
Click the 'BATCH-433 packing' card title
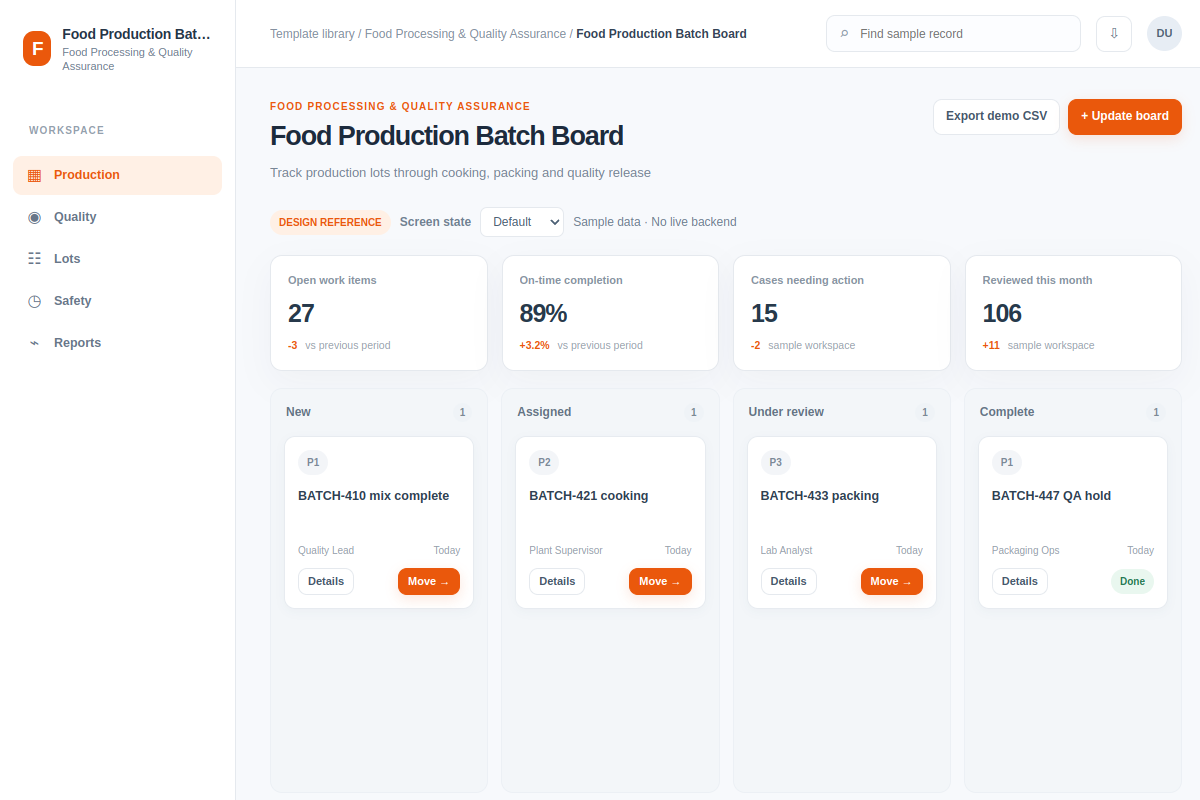coord(820,496)
